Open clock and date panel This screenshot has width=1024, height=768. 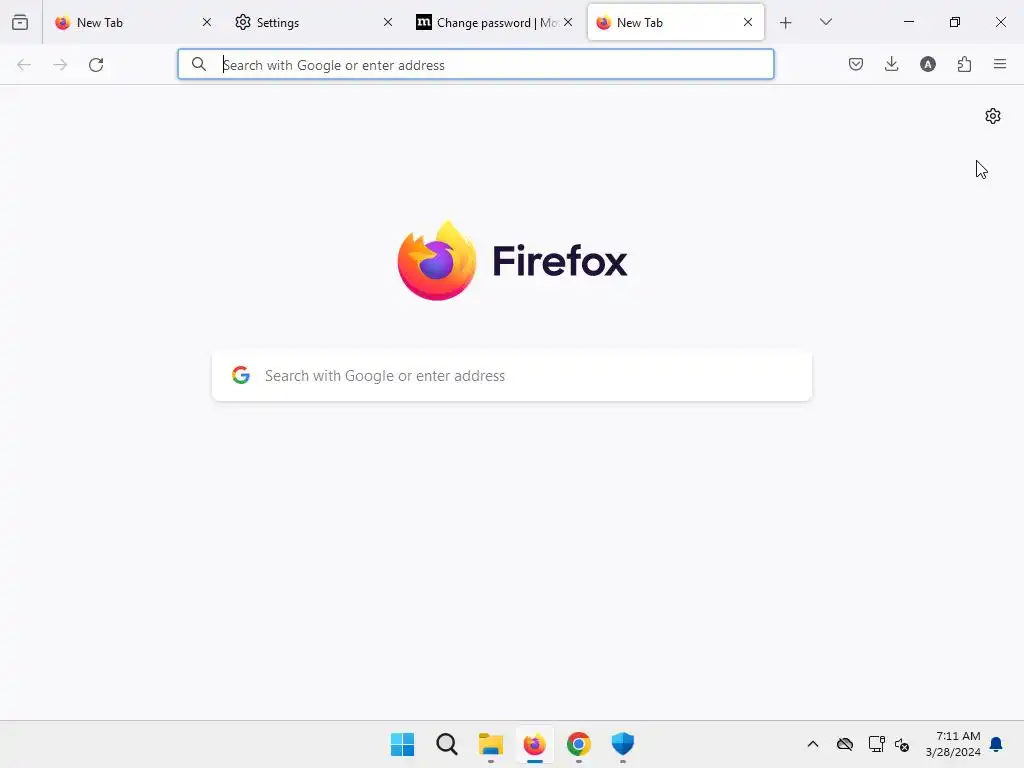point(953,744)
